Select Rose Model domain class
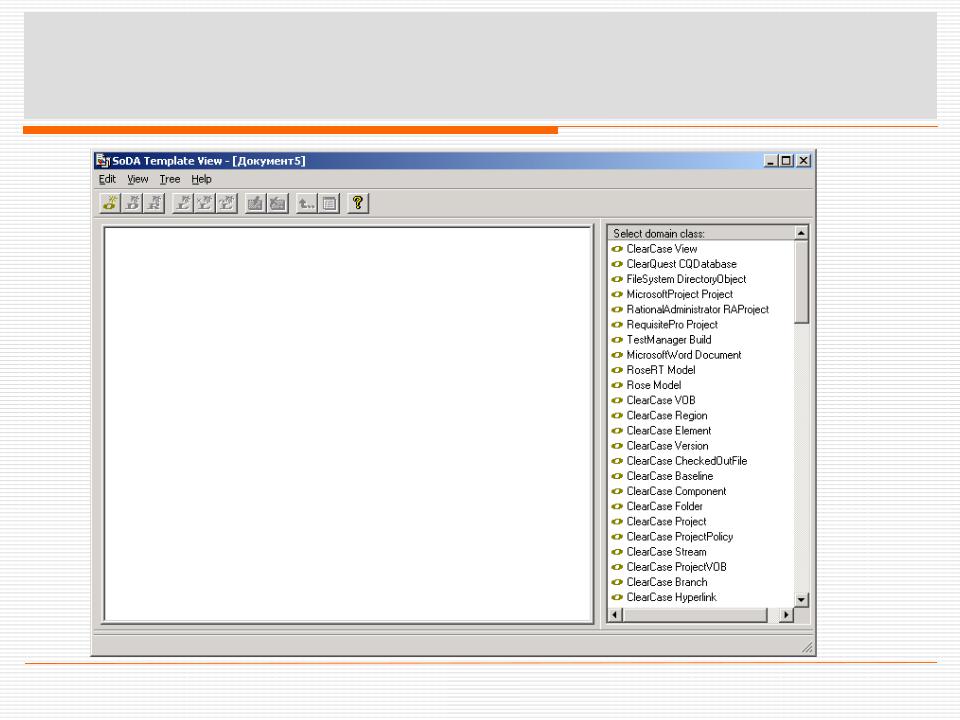Viewport: 960px width, 720px height. [654, 385]
